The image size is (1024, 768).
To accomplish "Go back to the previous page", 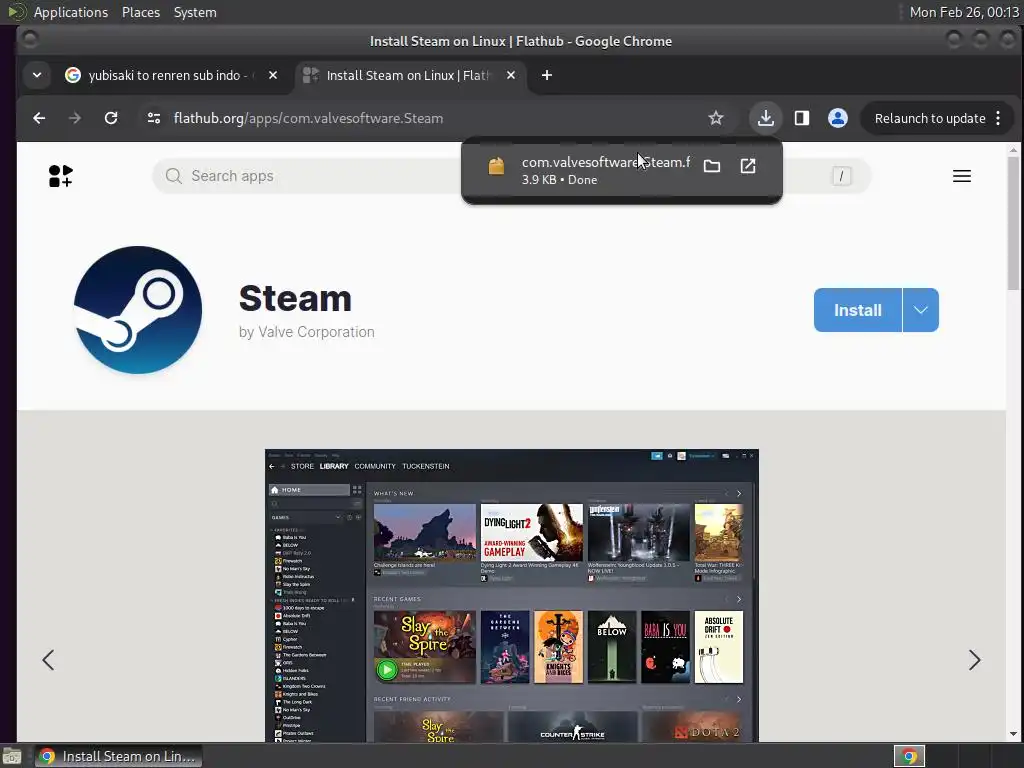I will pos(39,118).
